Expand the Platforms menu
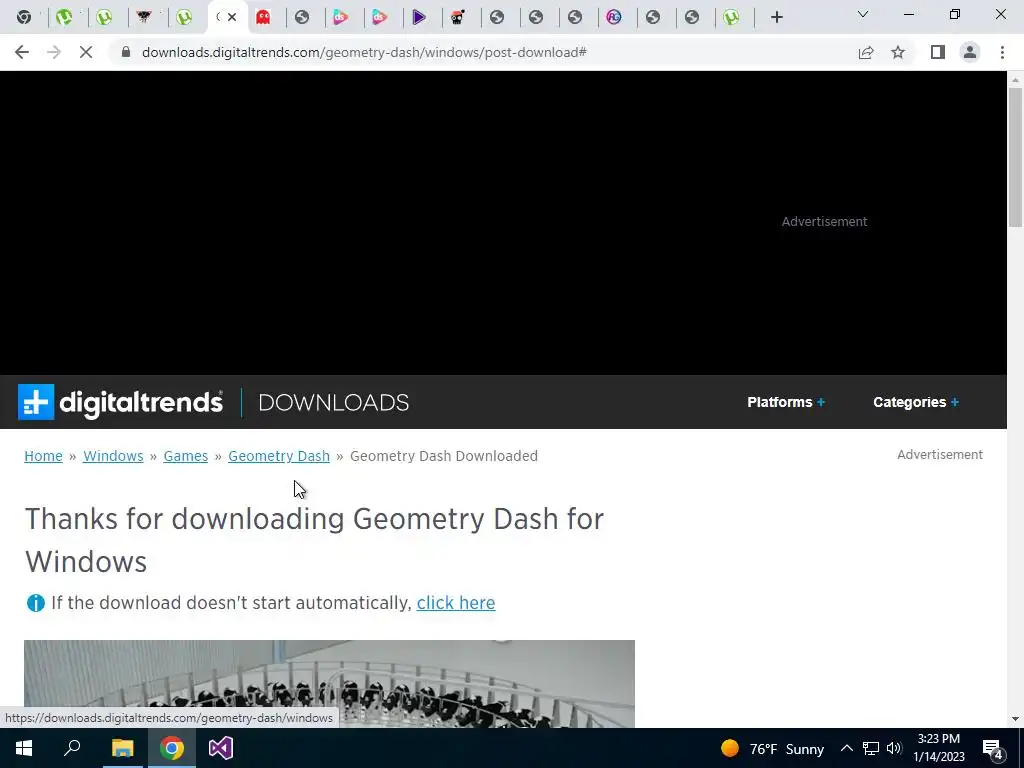The width and height of the screenshot is (1024, 768). pos(786,402)
